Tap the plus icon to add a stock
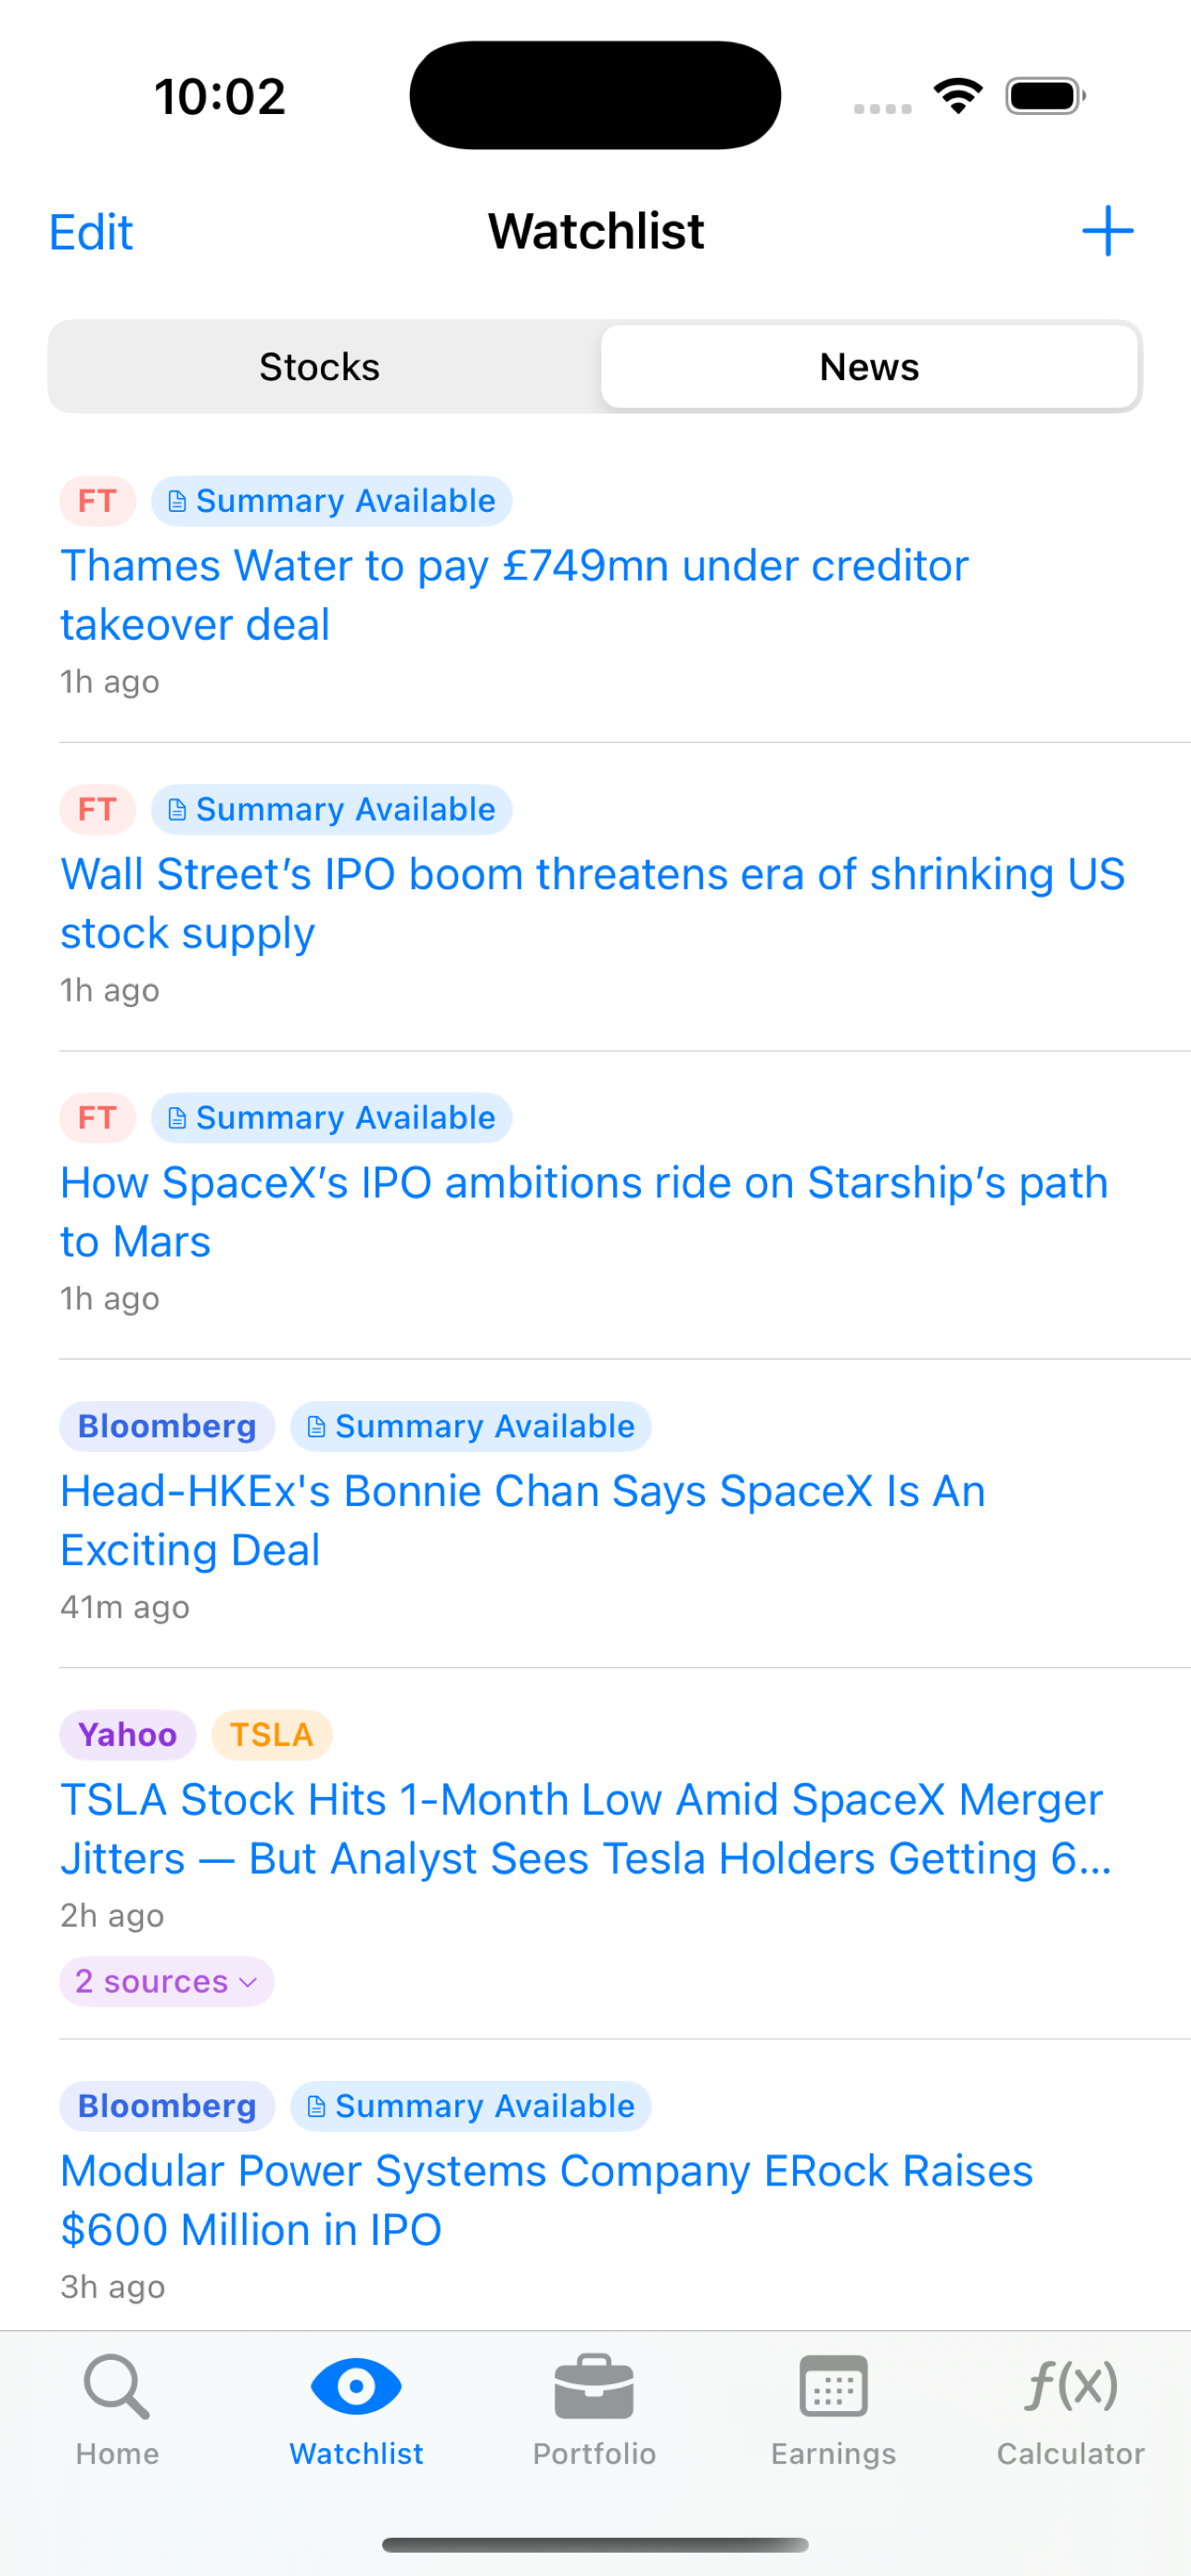 [x=1107, y=231]
